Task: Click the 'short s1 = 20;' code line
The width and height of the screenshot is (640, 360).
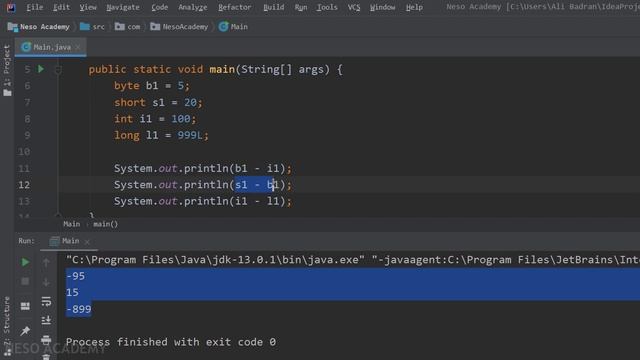Action: 158,102
